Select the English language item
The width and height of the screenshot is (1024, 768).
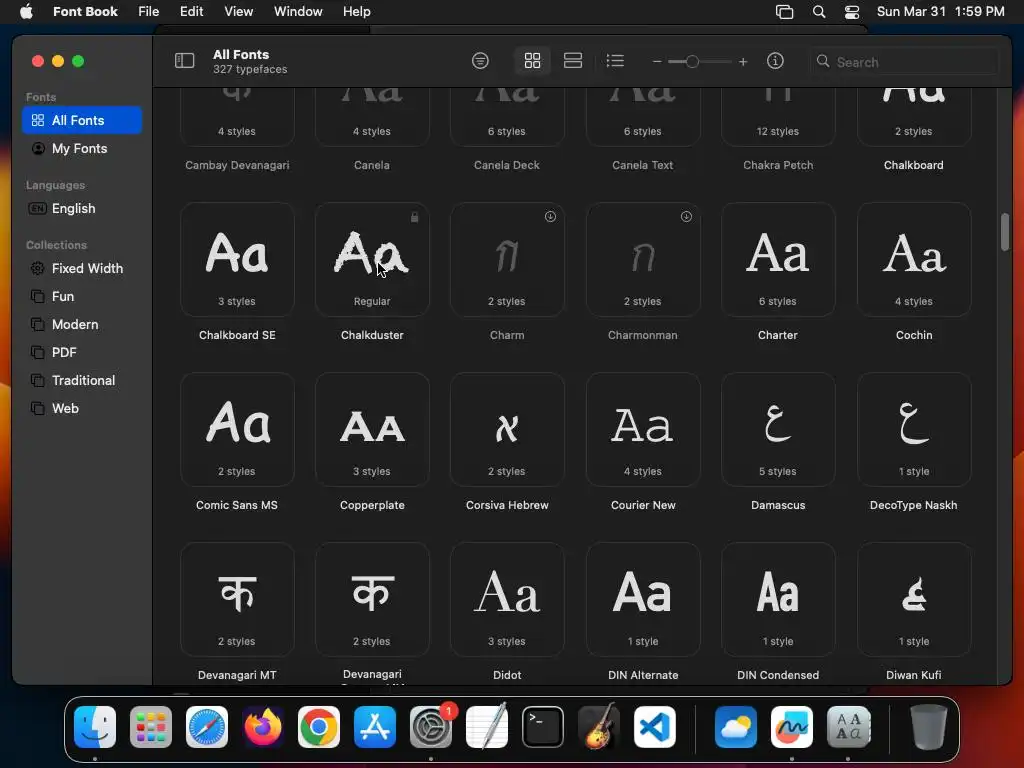82,208
